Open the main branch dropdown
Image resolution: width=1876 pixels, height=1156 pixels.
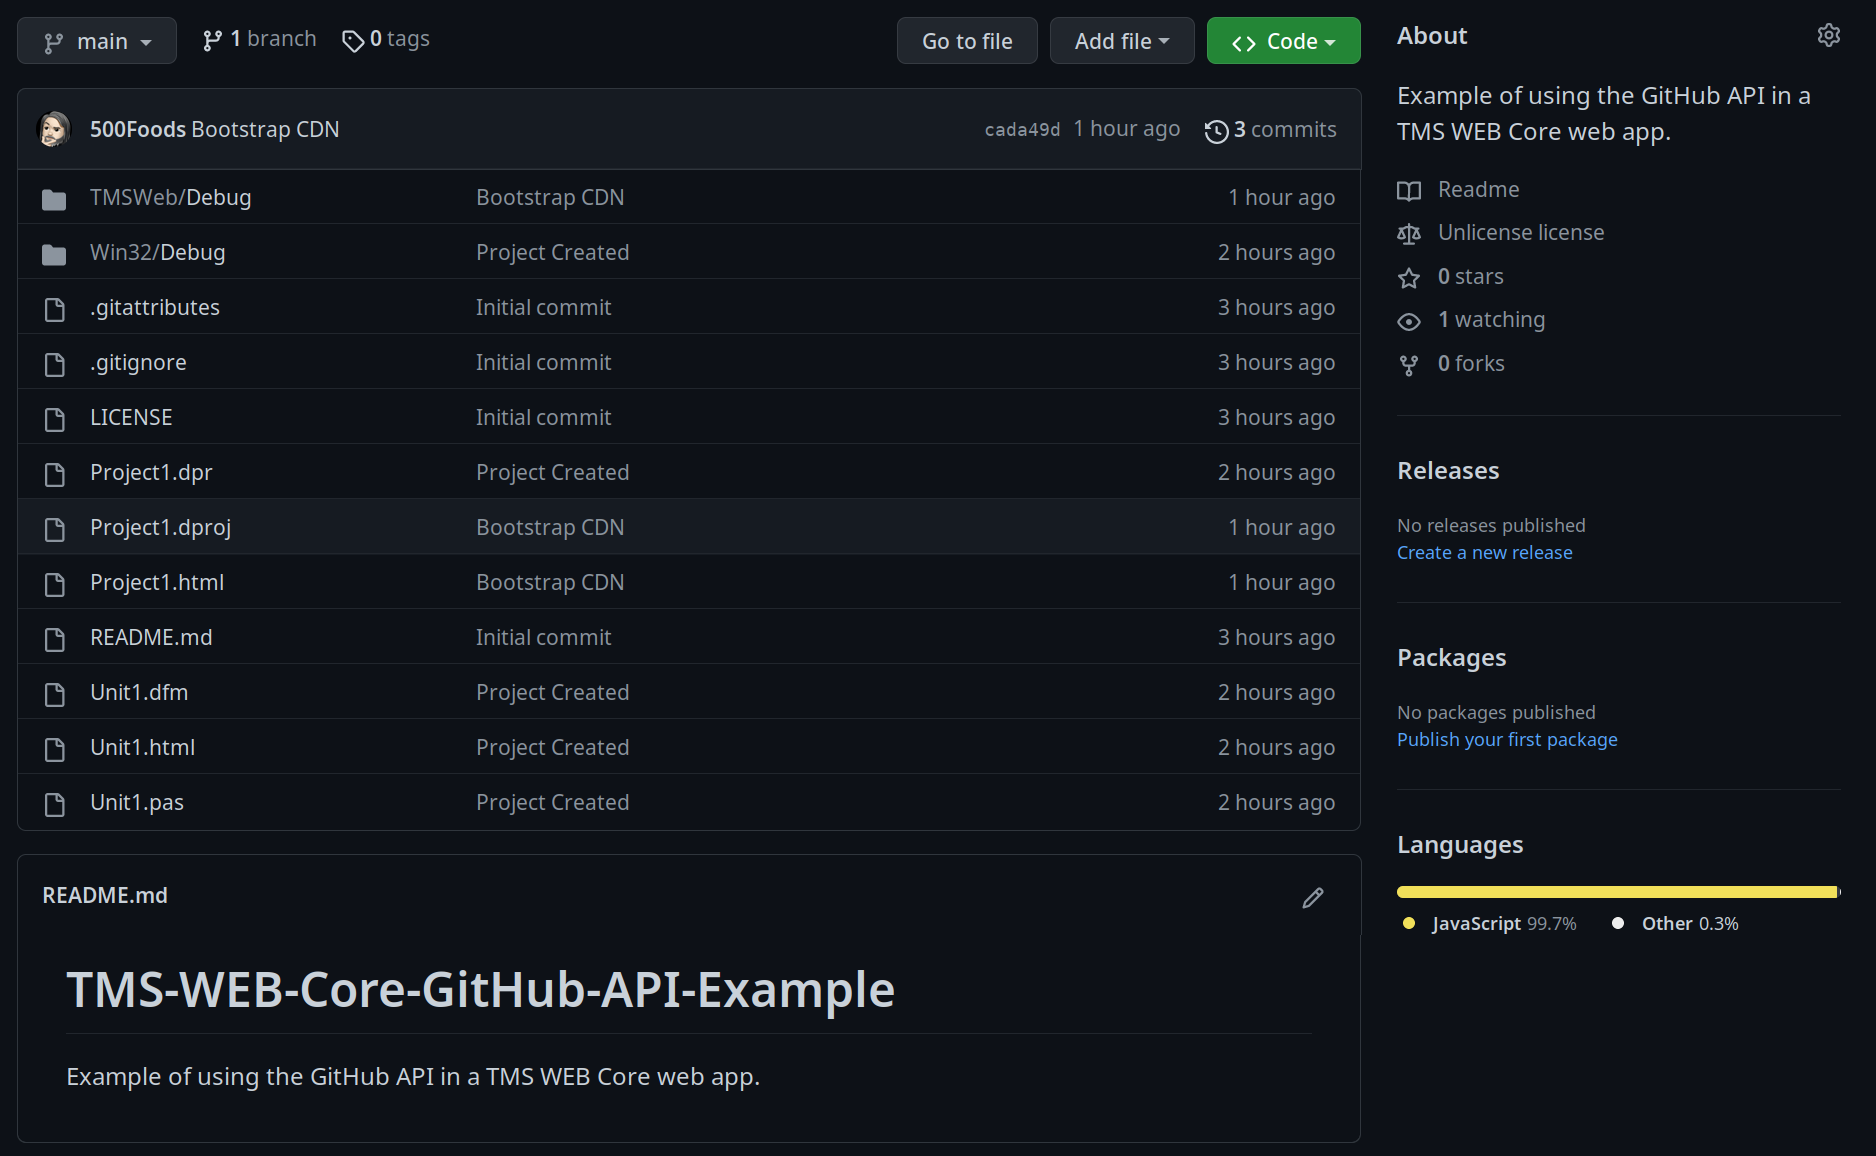(x=97, y=41)
